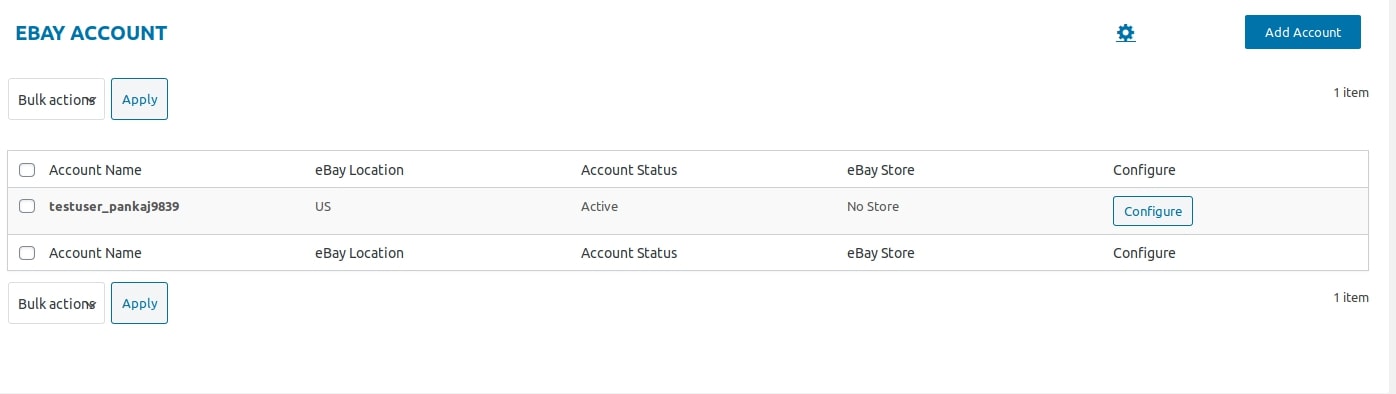Click the bottom Apply button
This screenshot has height=394, width=1396.
coord(139,303)
